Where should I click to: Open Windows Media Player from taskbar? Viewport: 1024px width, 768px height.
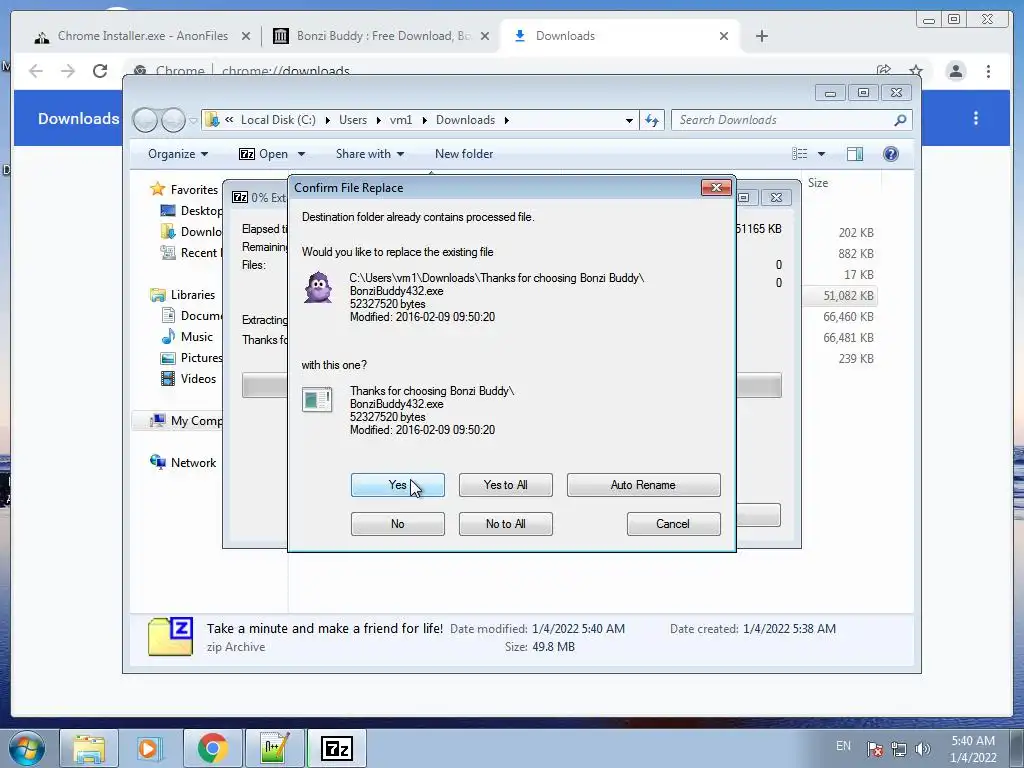click(x=150, y=748)
